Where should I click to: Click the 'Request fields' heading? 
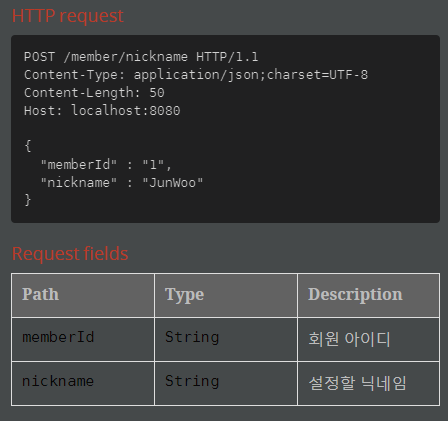click(x=70, y=254)
